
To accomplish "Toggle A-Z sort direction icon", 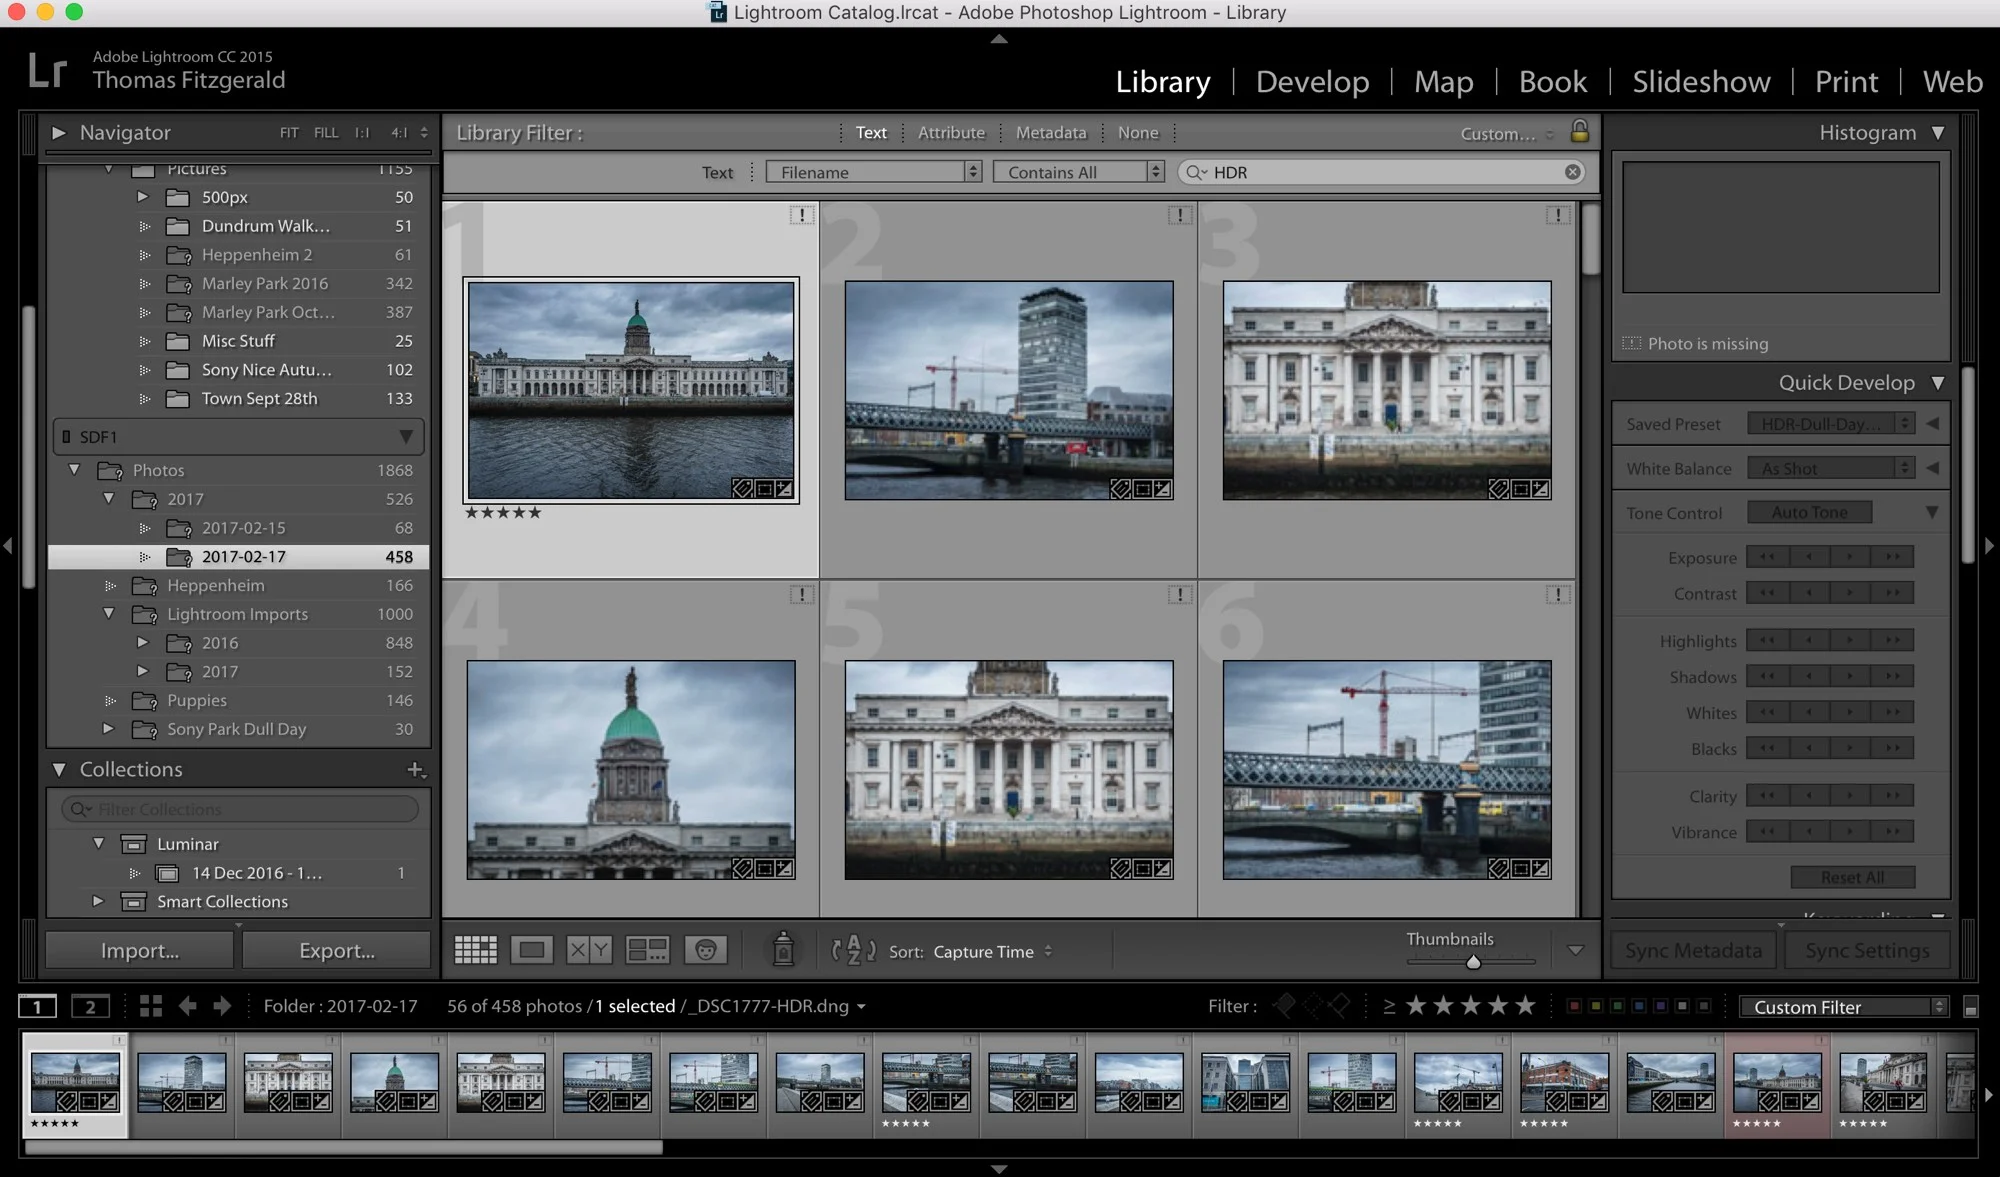I will tap(853, 950).
